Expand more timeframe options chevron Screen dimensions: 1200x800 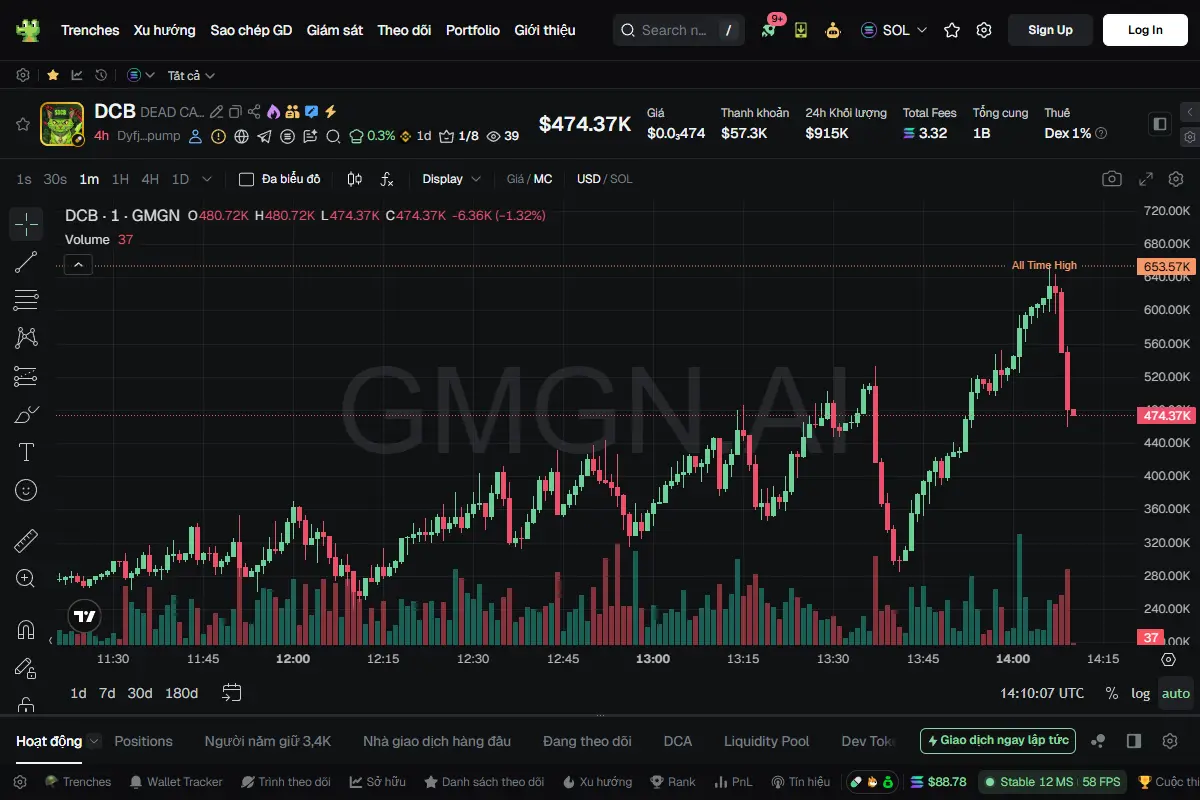coord(207,179)
